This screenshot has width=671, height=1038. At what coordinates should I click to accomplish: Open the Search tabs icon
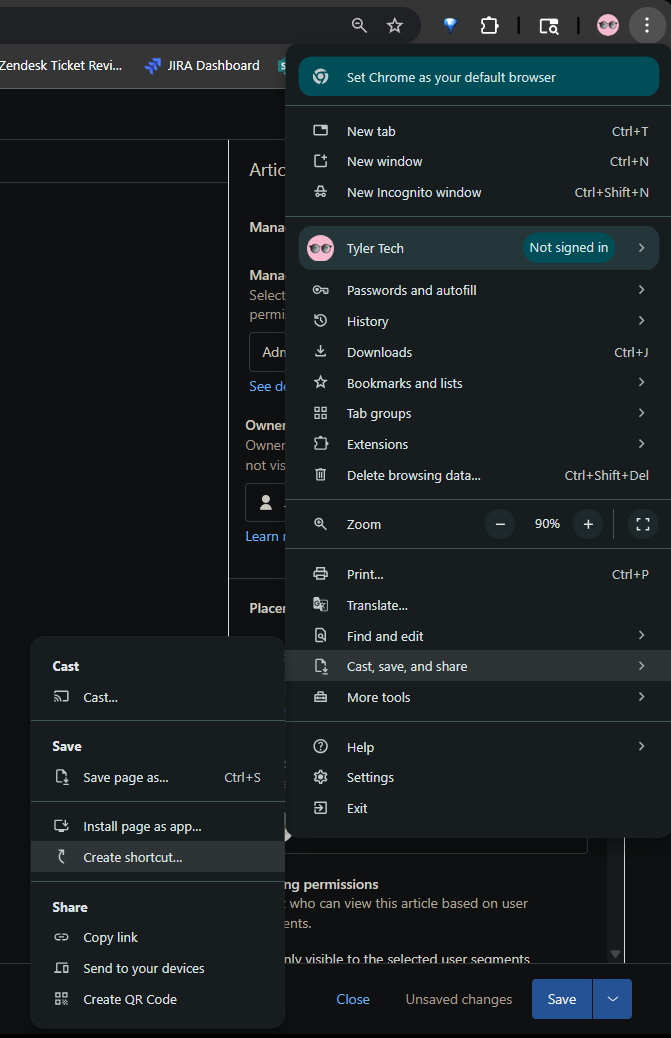(548, 25)
